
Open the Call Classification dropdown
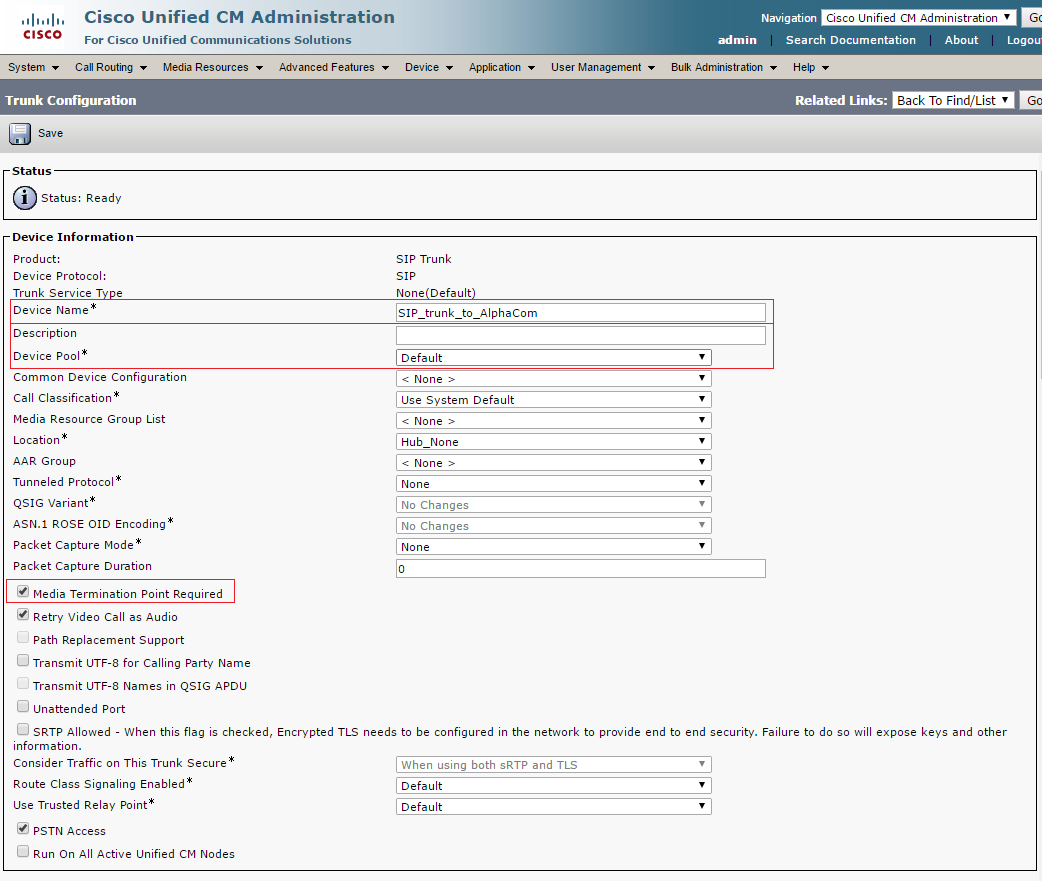point(553,400)
